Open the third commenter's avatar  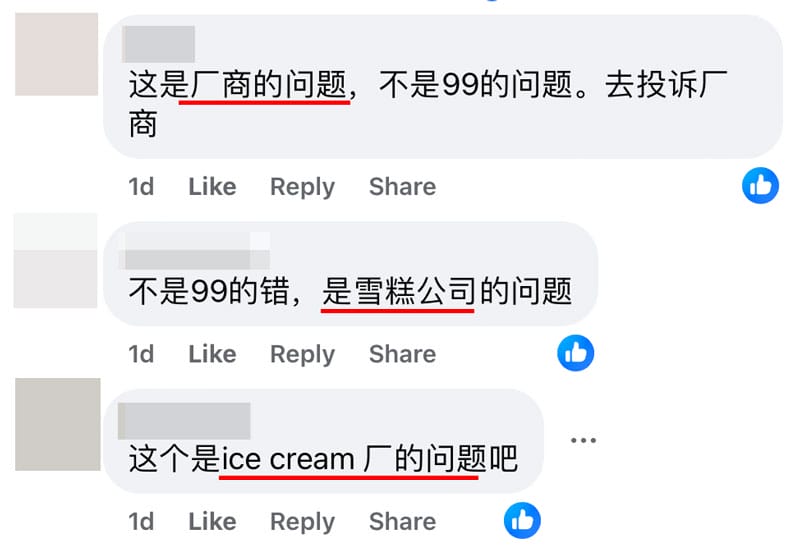(x=58, y=424)
